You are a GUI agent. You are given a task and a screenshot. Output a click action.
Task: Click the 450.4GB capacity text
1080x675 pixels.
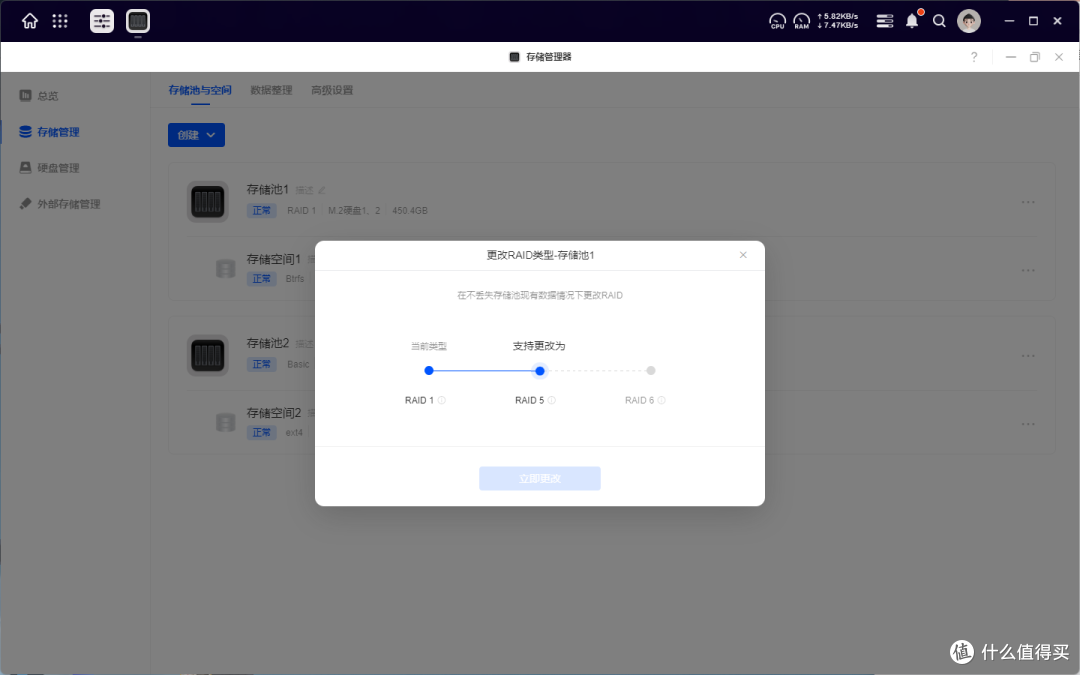(x=410, y=211)
